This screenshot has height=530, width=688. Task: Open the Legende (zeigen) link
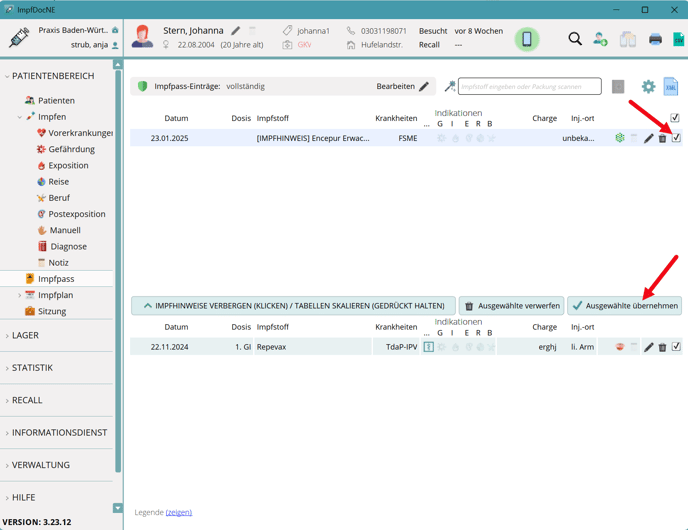pos(179,512)
